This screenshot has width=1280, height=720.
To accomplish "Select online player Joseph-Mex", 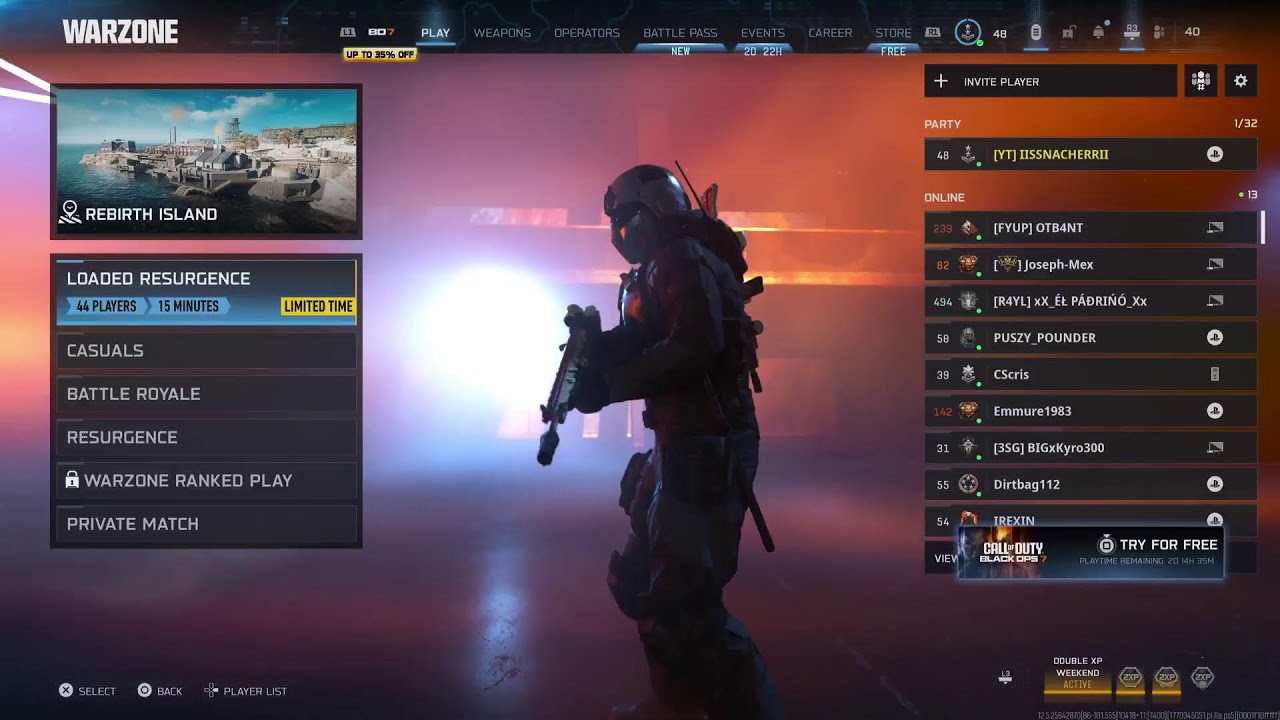I will (x=1090, y=264).
